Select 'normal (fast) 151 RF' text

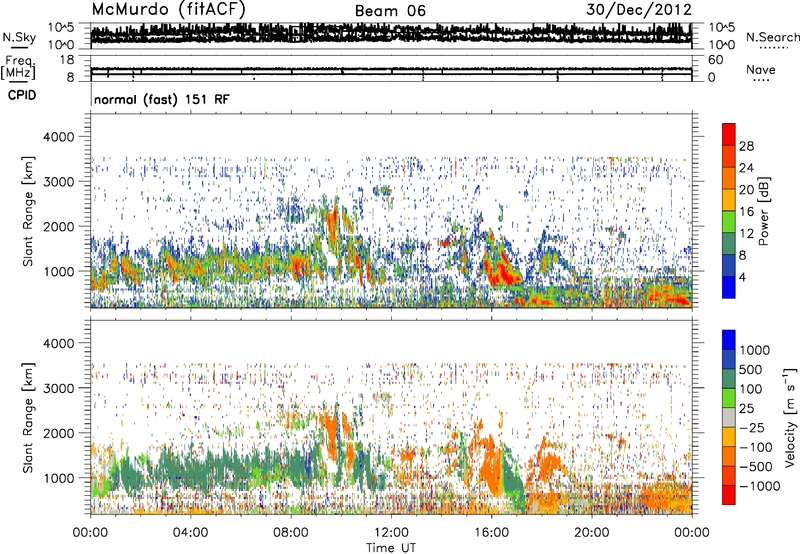click(162, 99)
